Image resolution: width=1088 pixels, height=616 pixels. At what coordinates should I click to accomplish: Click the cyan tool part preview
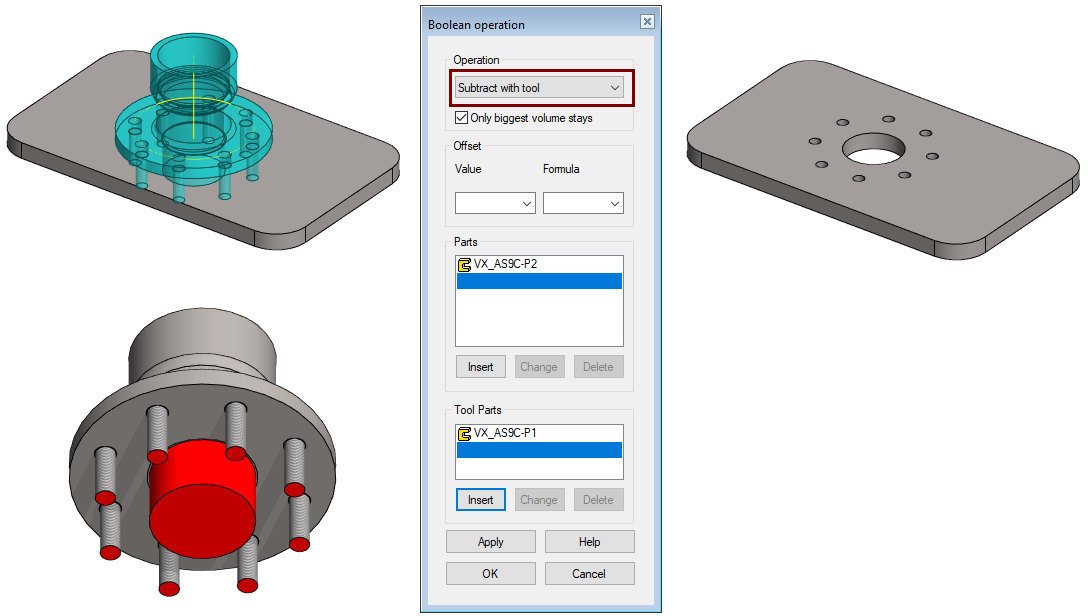[194, 118]
